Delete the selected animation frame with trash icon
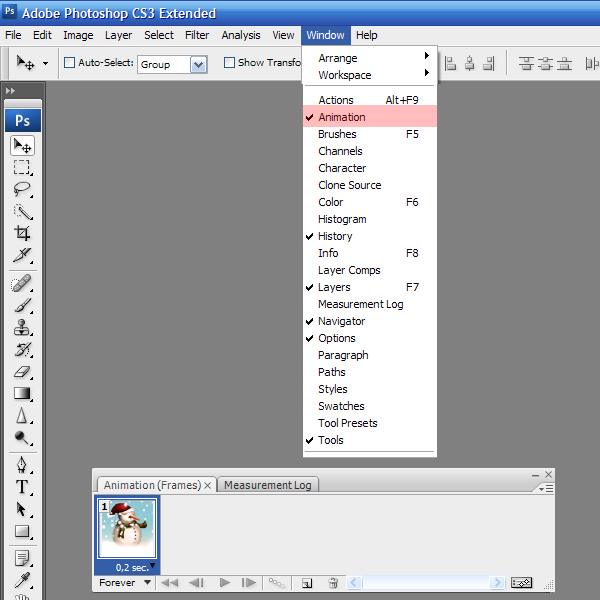600x600 pixels. point(333,583)
